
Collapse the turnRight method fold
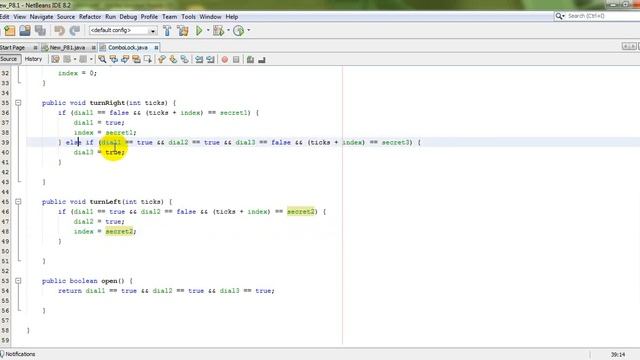18,103
